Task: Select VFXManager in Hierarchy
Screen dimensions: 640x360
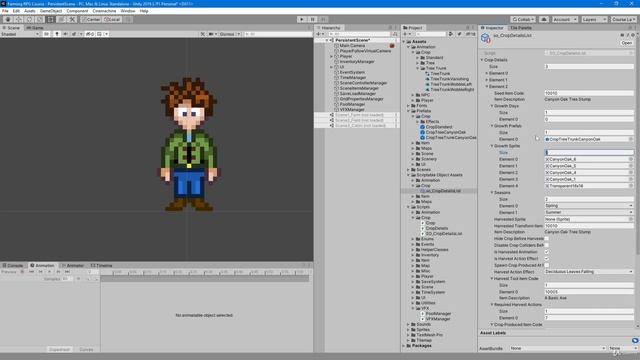Action: pyautogui.click(x=352, y=109)
